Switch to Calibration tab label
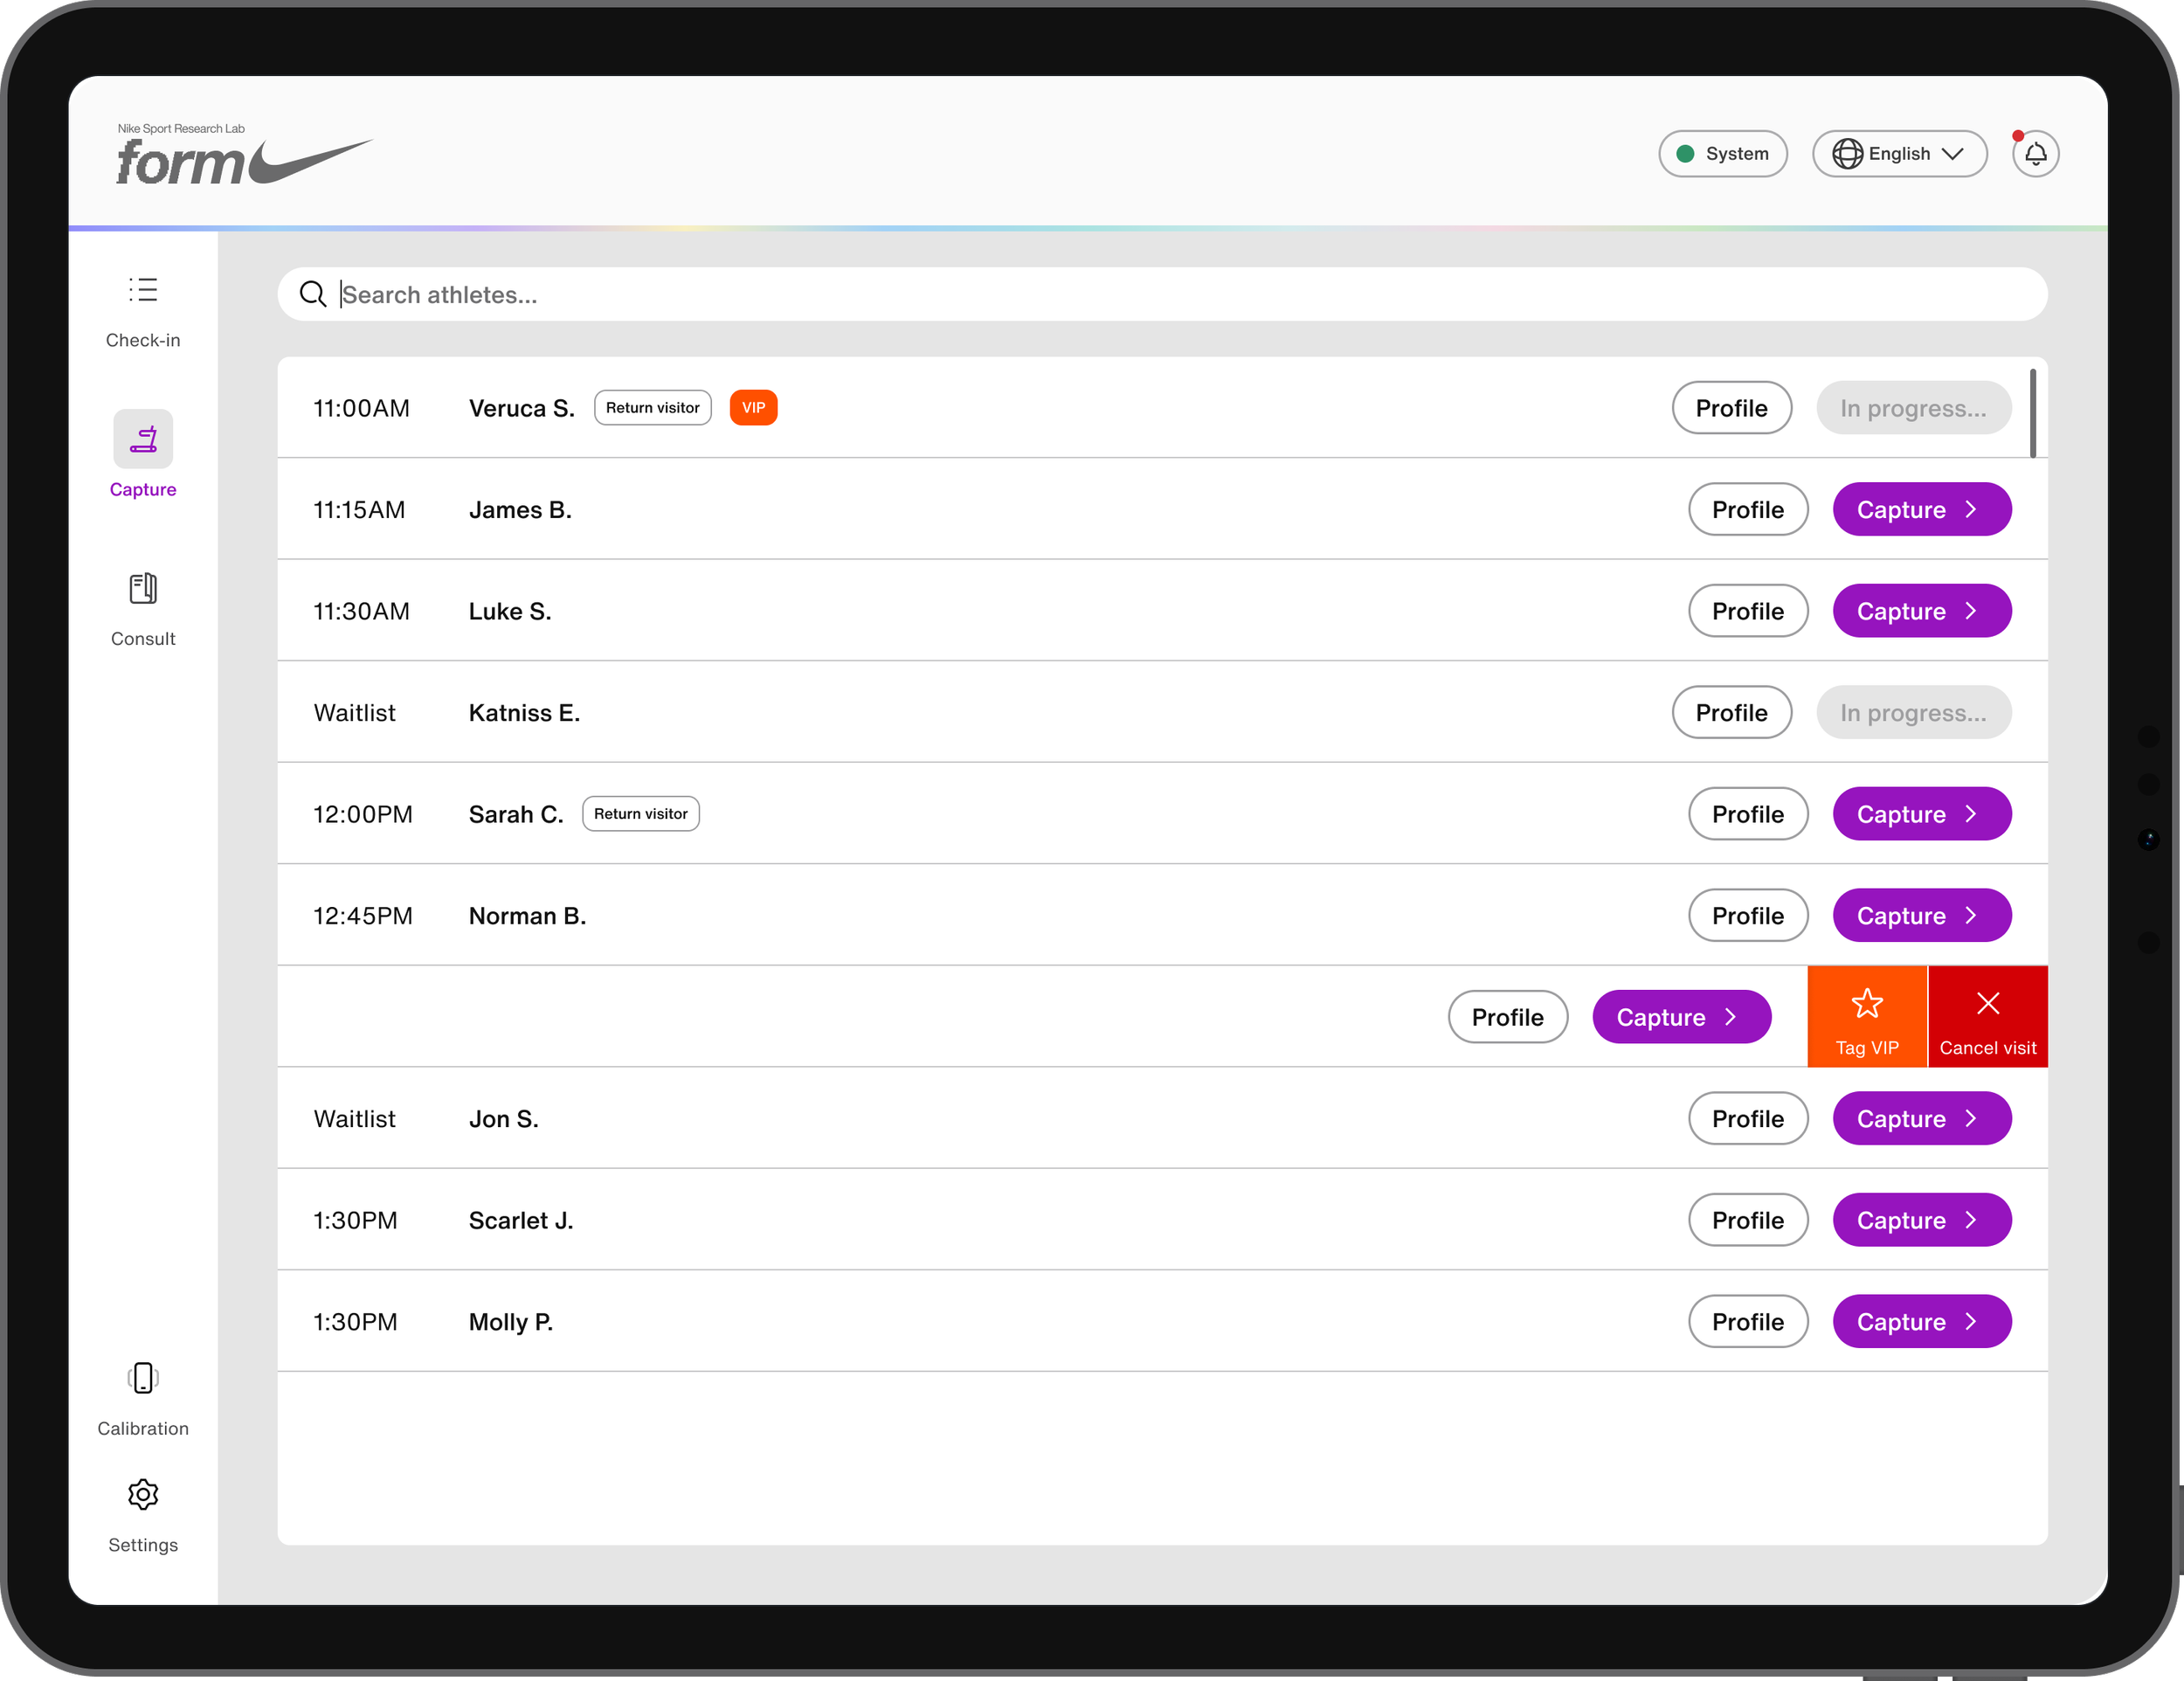Viewport: 2184px width, 1681px height. 143,1429
